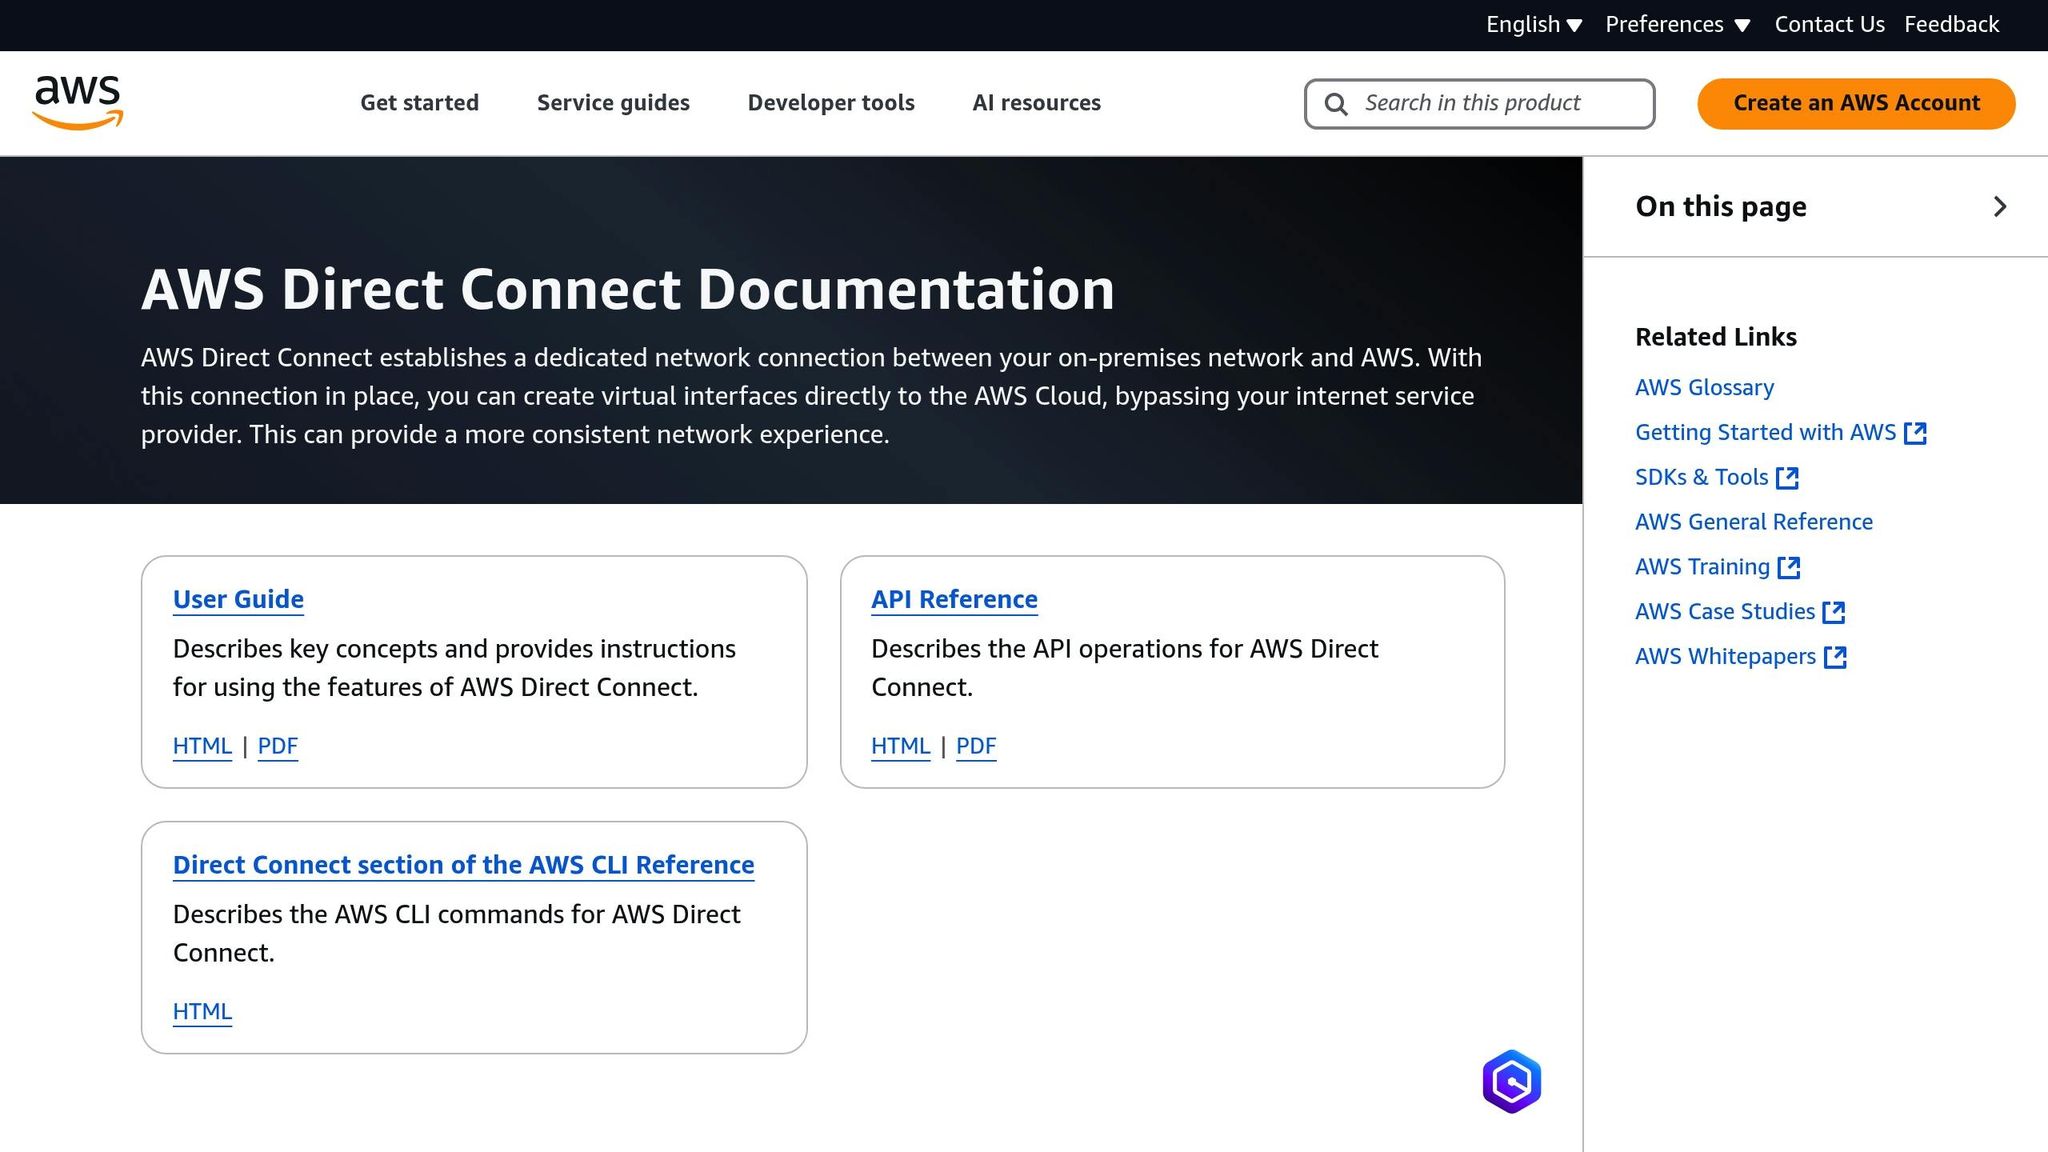Focus the Search in this product field

(1479, 104)
